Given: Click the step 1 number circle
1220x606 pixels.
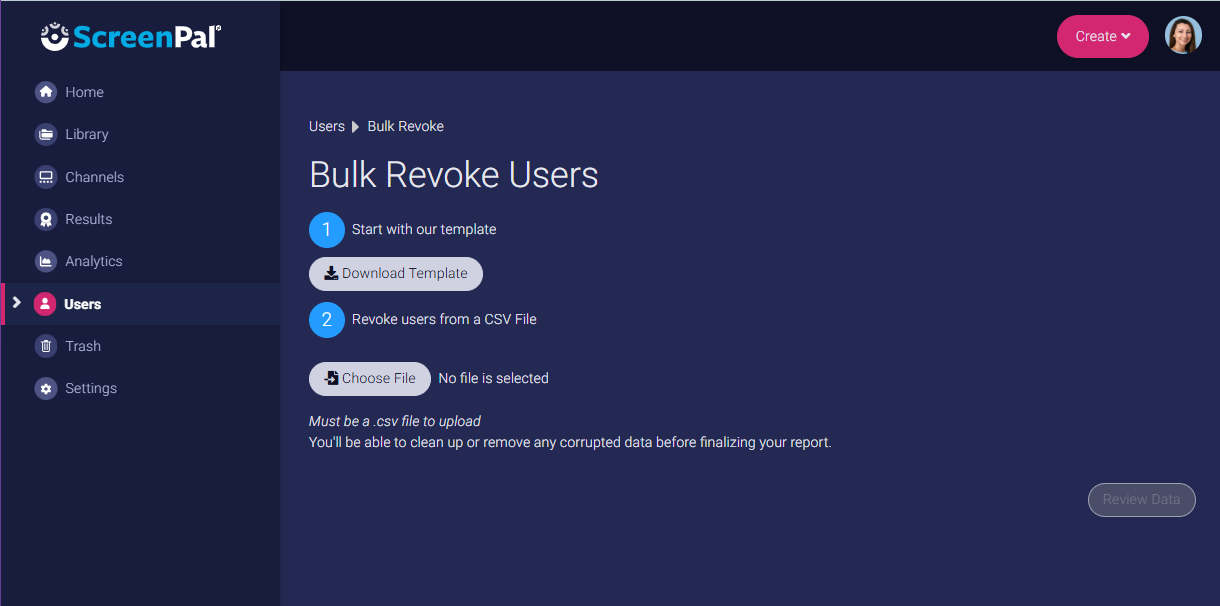Looking at the screenshot, I should tap(327, 230).
